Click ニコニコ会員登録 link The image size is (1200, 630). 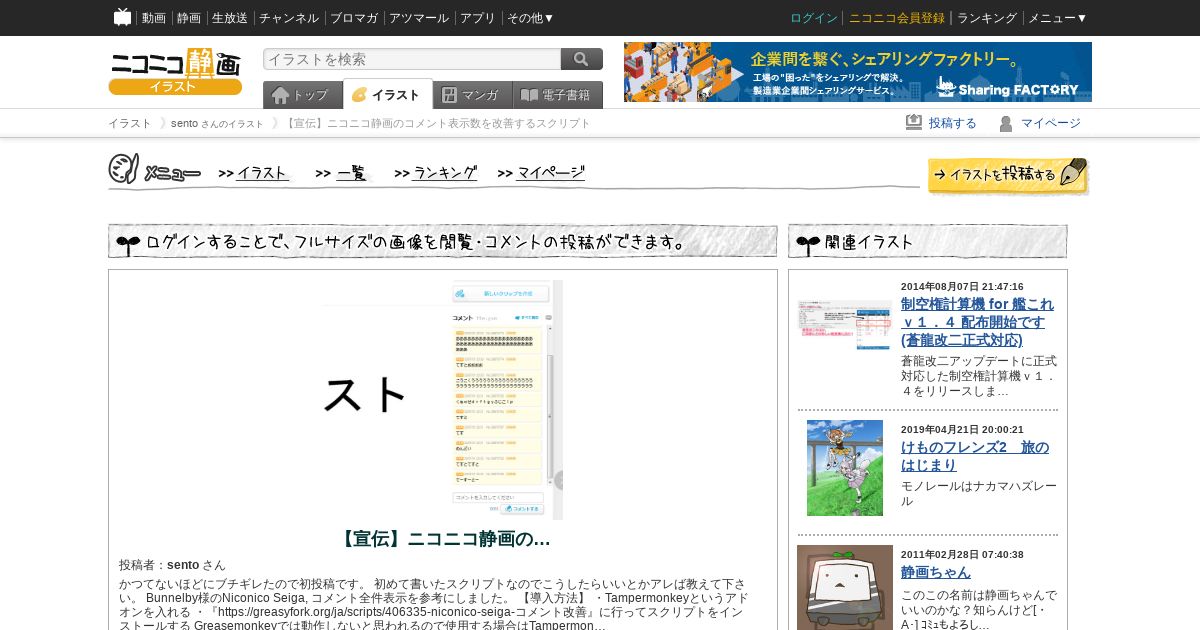click(897, 18)
